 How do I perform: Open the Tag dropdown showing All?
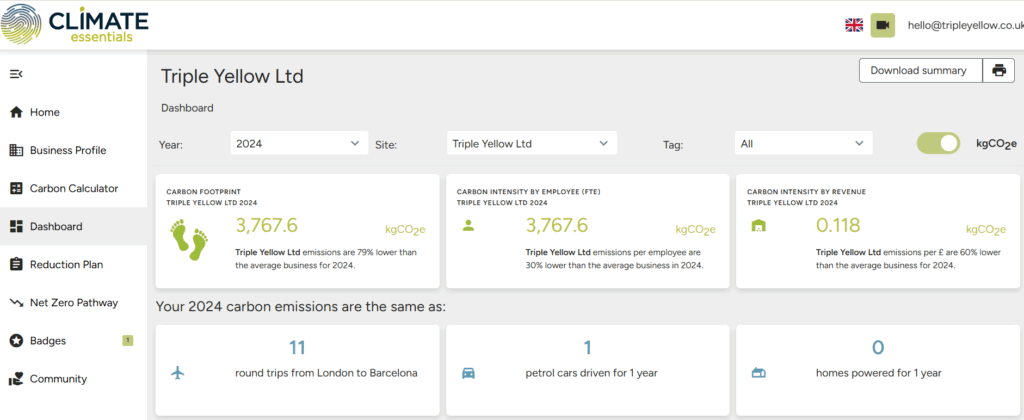pyautogui.click(x=803, y=144)
